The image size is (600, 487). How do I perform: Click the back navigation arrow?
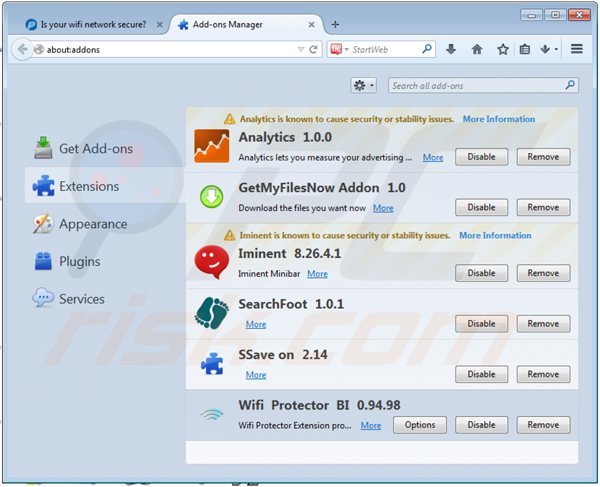coord(22,49)
